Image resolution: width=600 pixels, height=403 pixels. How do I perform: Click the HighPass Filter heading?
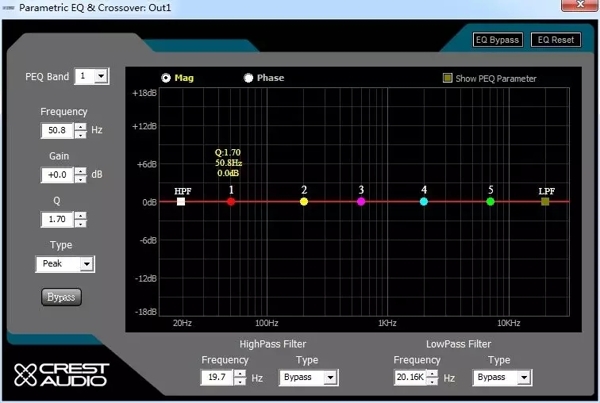point(273,344)
